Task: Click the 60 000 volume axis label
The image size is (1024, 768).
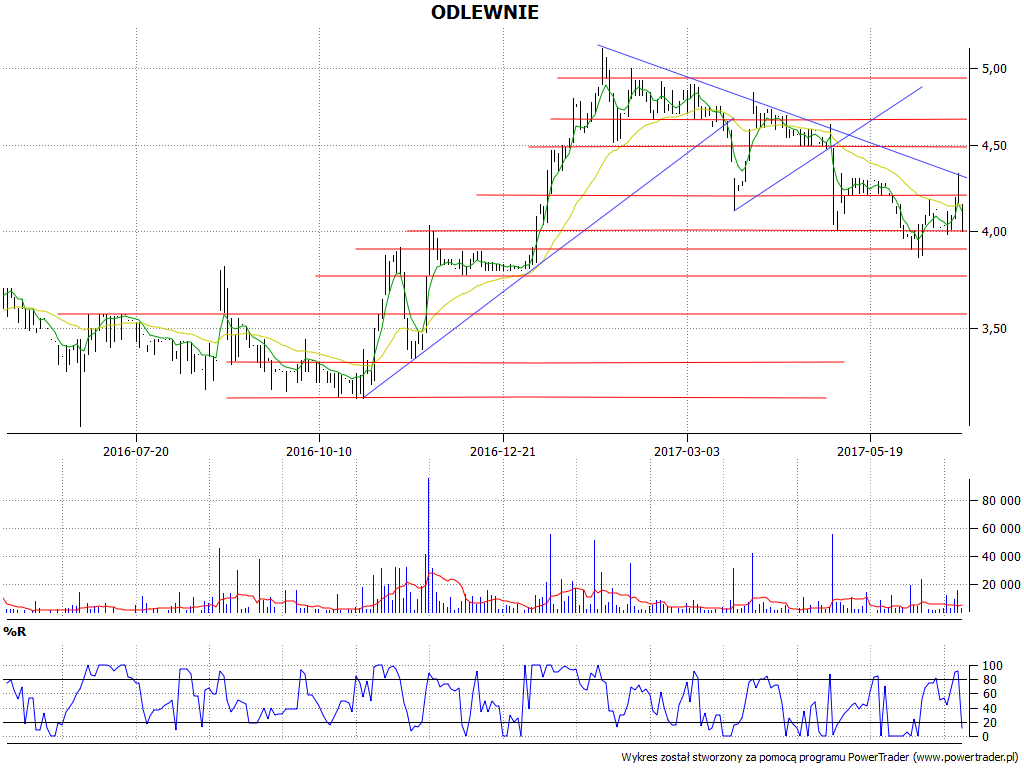Action: 1000,529
